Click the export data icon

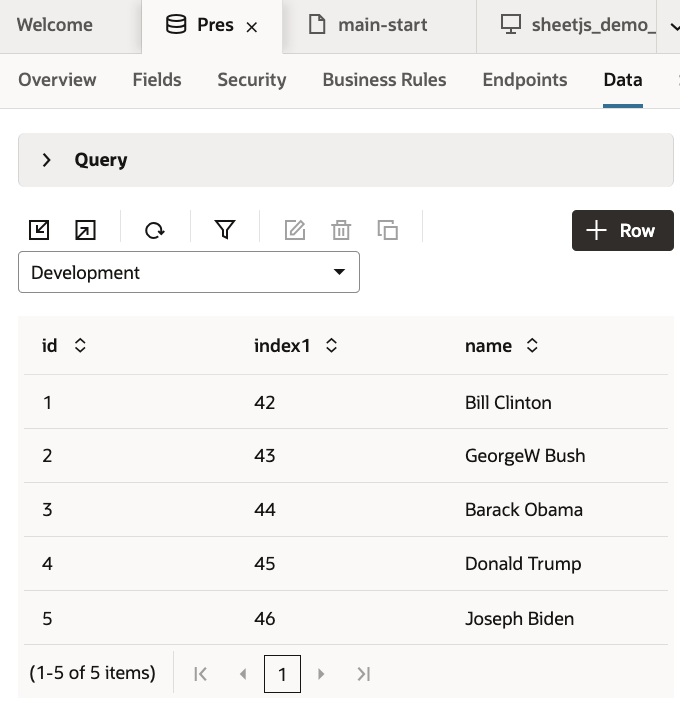(86, 231)
